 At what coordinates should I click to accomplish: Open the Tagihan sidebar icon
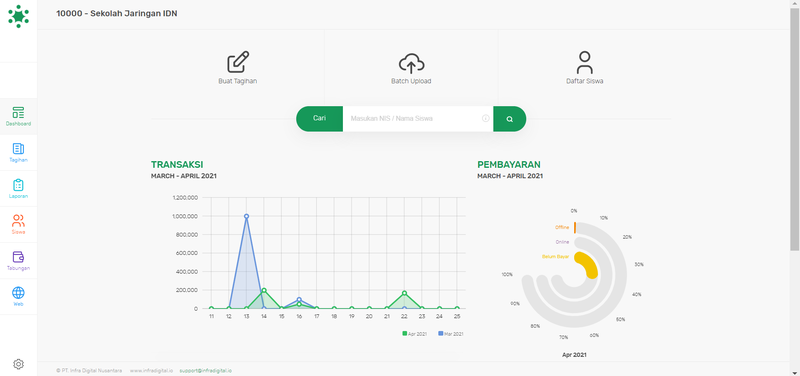18,149
